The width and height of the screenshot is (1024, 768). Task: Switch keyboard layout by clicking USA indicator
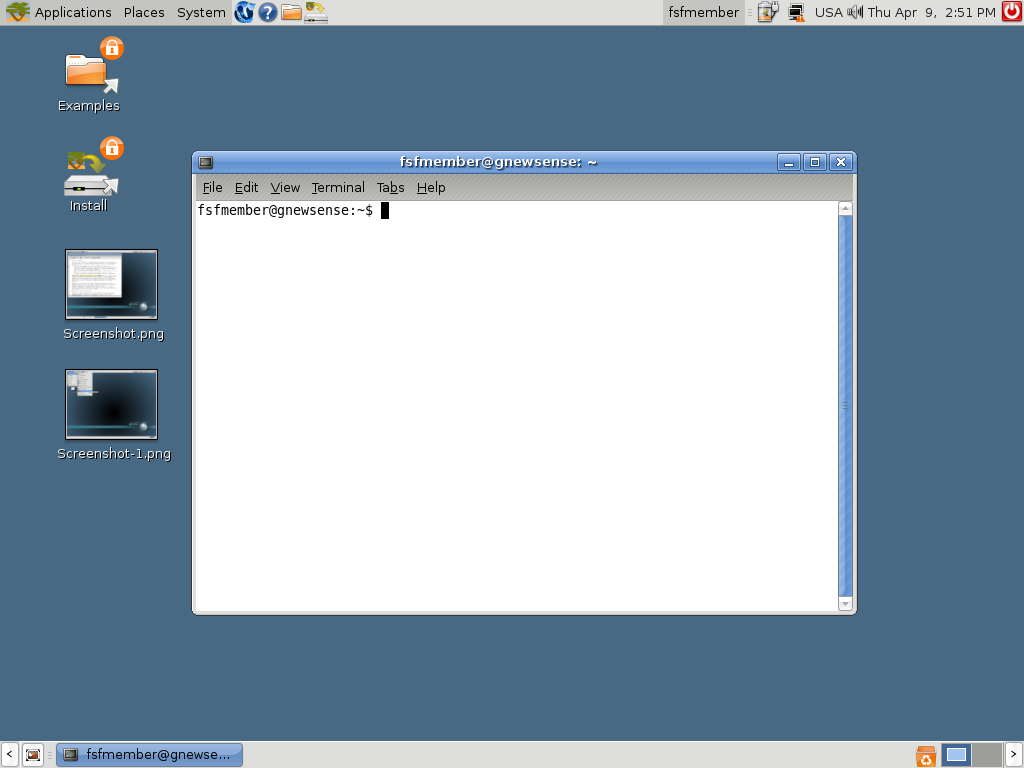[827, 12]
